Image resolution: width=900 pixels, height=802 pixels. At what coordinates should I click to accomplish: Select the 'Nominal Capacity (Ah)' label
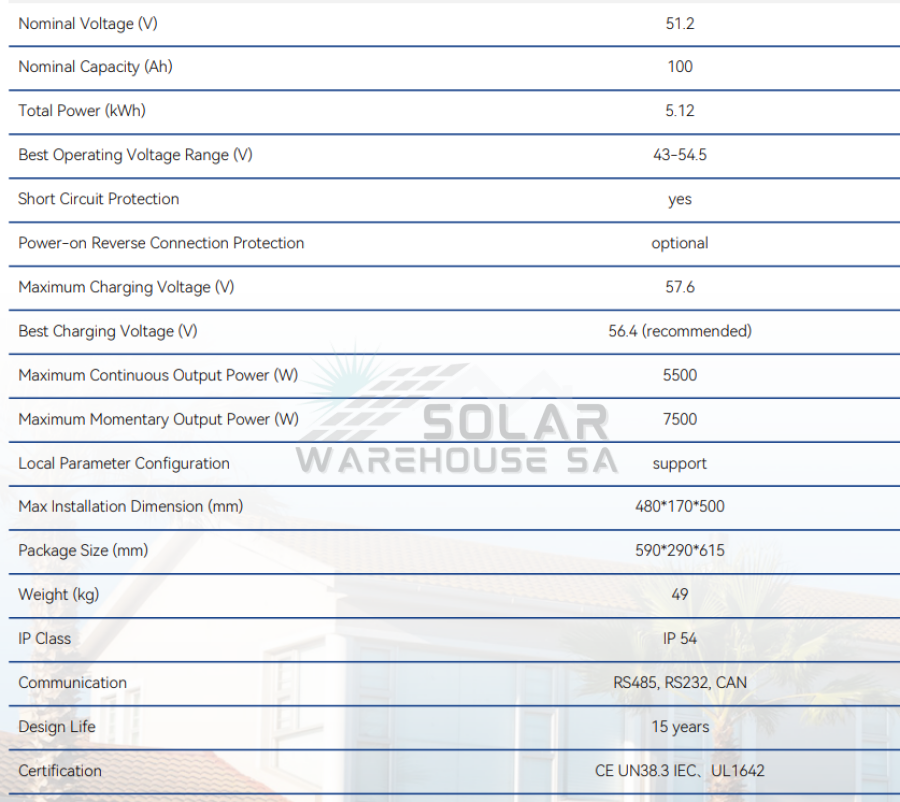tap(95, 67)
